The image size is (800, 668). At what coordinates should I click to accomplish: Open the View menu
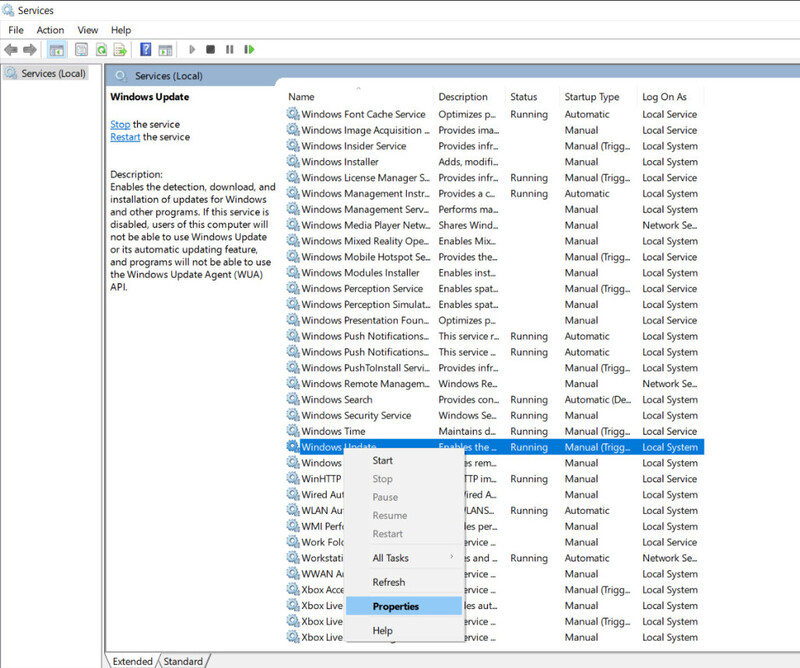click(x=88, y=30)
